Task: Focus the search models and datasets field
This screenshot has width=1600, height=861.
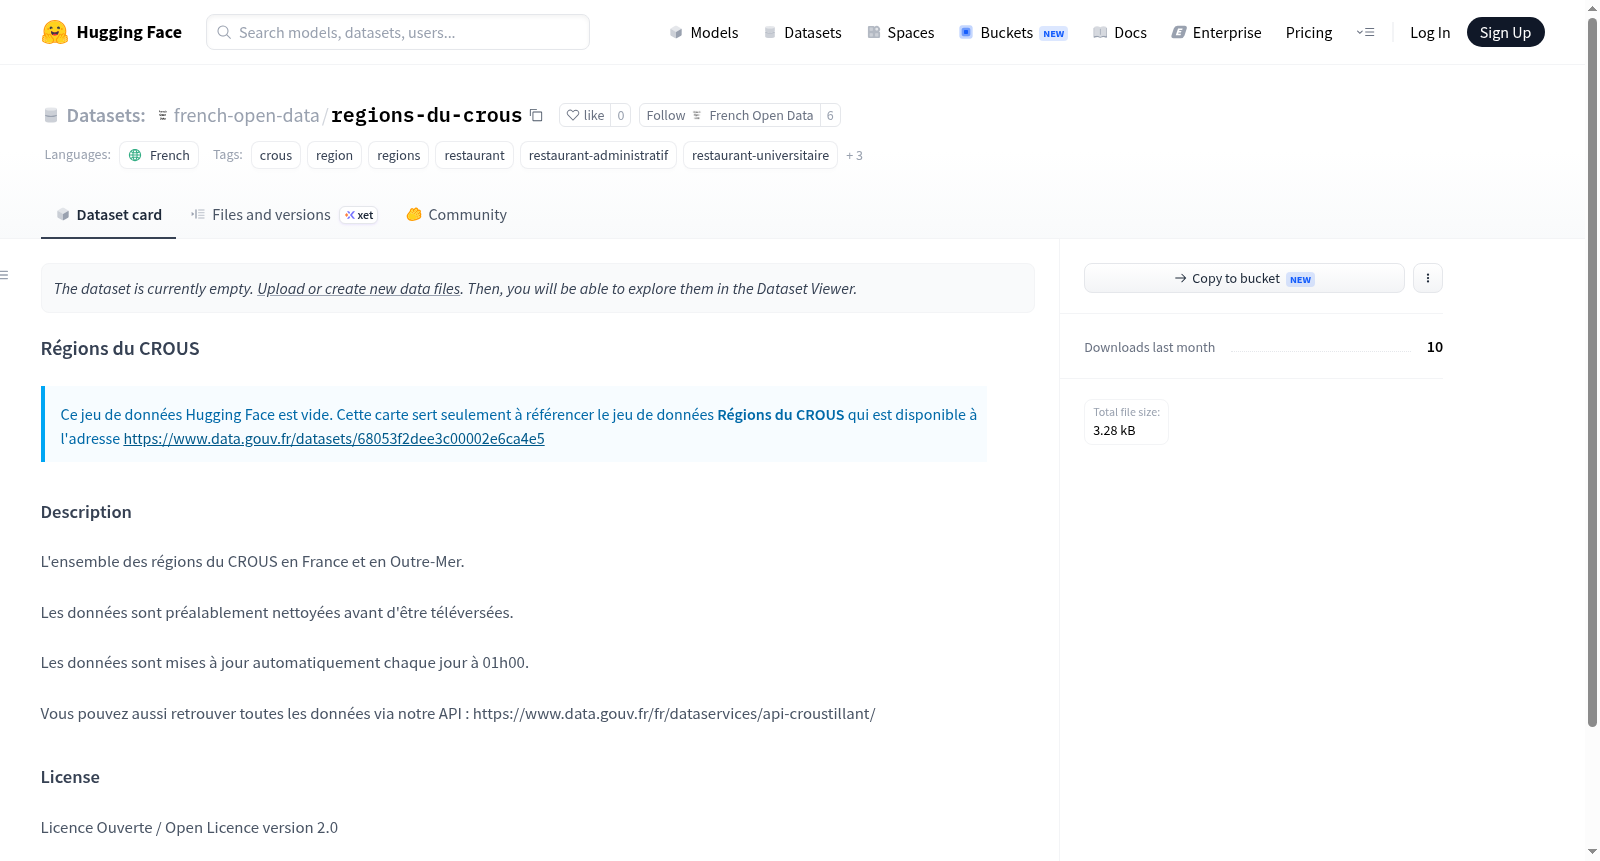Action: tap(398, 32)
